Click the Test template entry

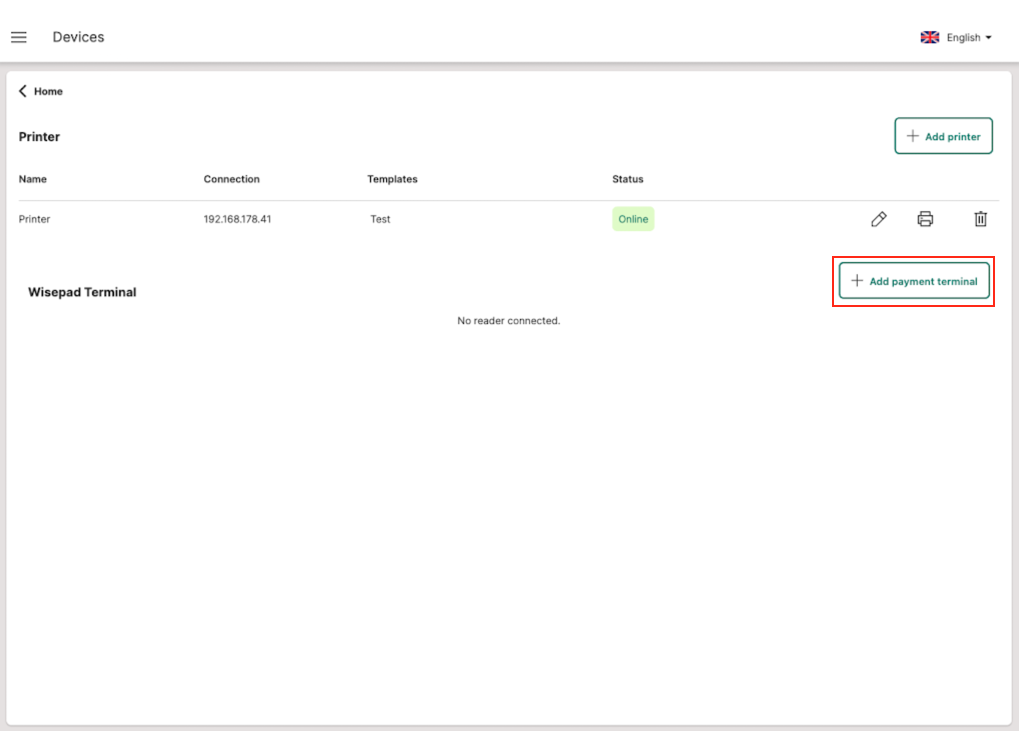click(x=380, y=219)
